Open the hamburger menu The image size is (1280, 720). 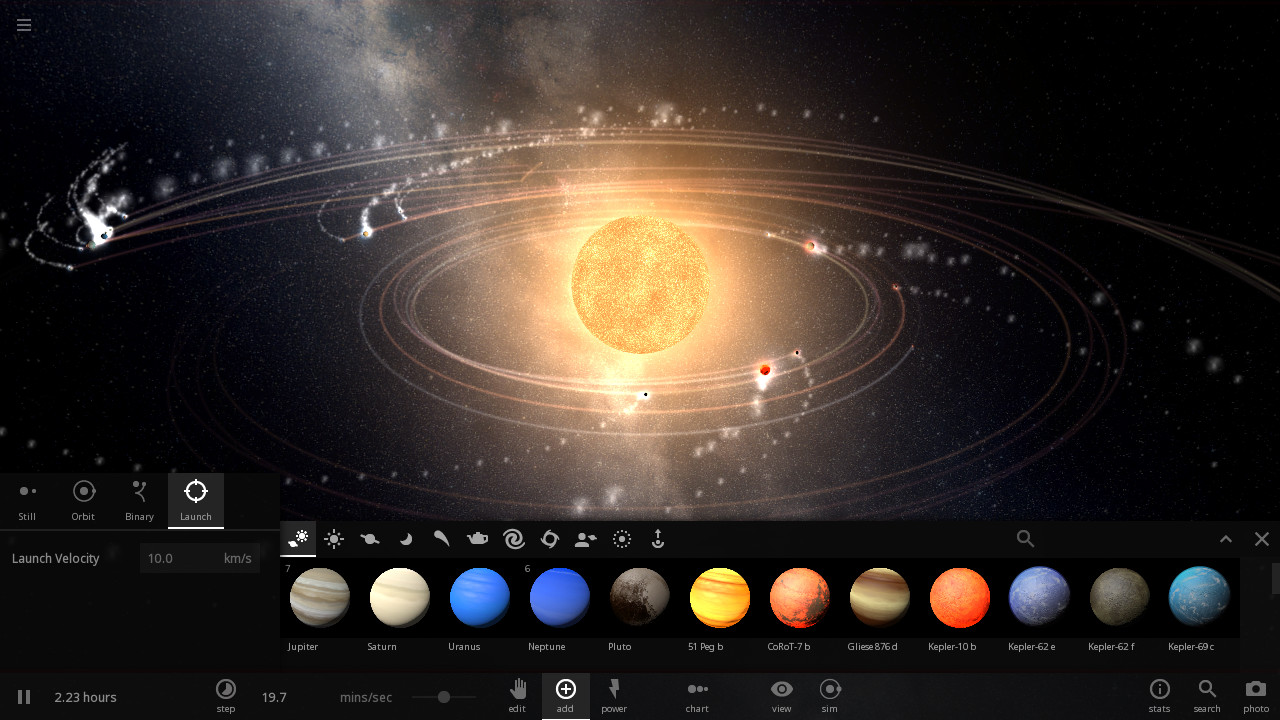23,25
